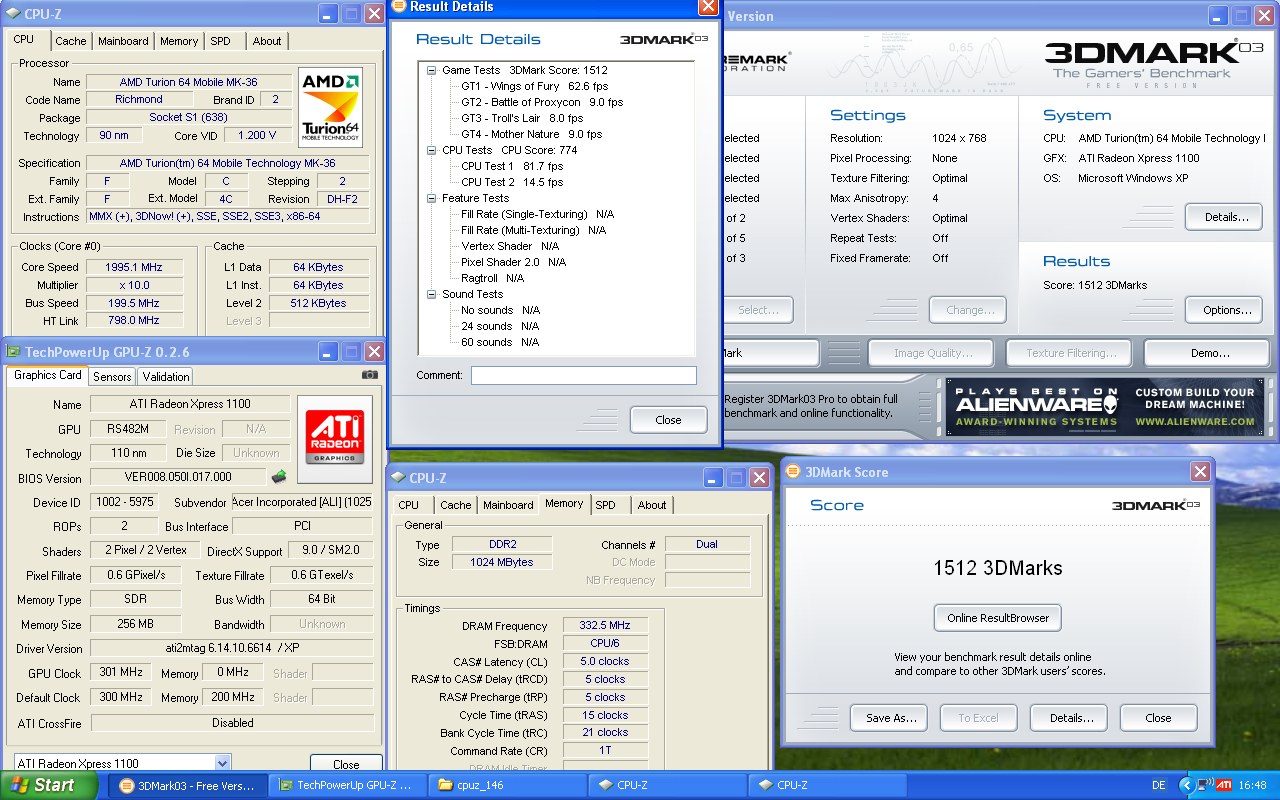Collapse the Game Tests tree node
The width and height of the screenshot is (1280, 800).
click(432, 70)
